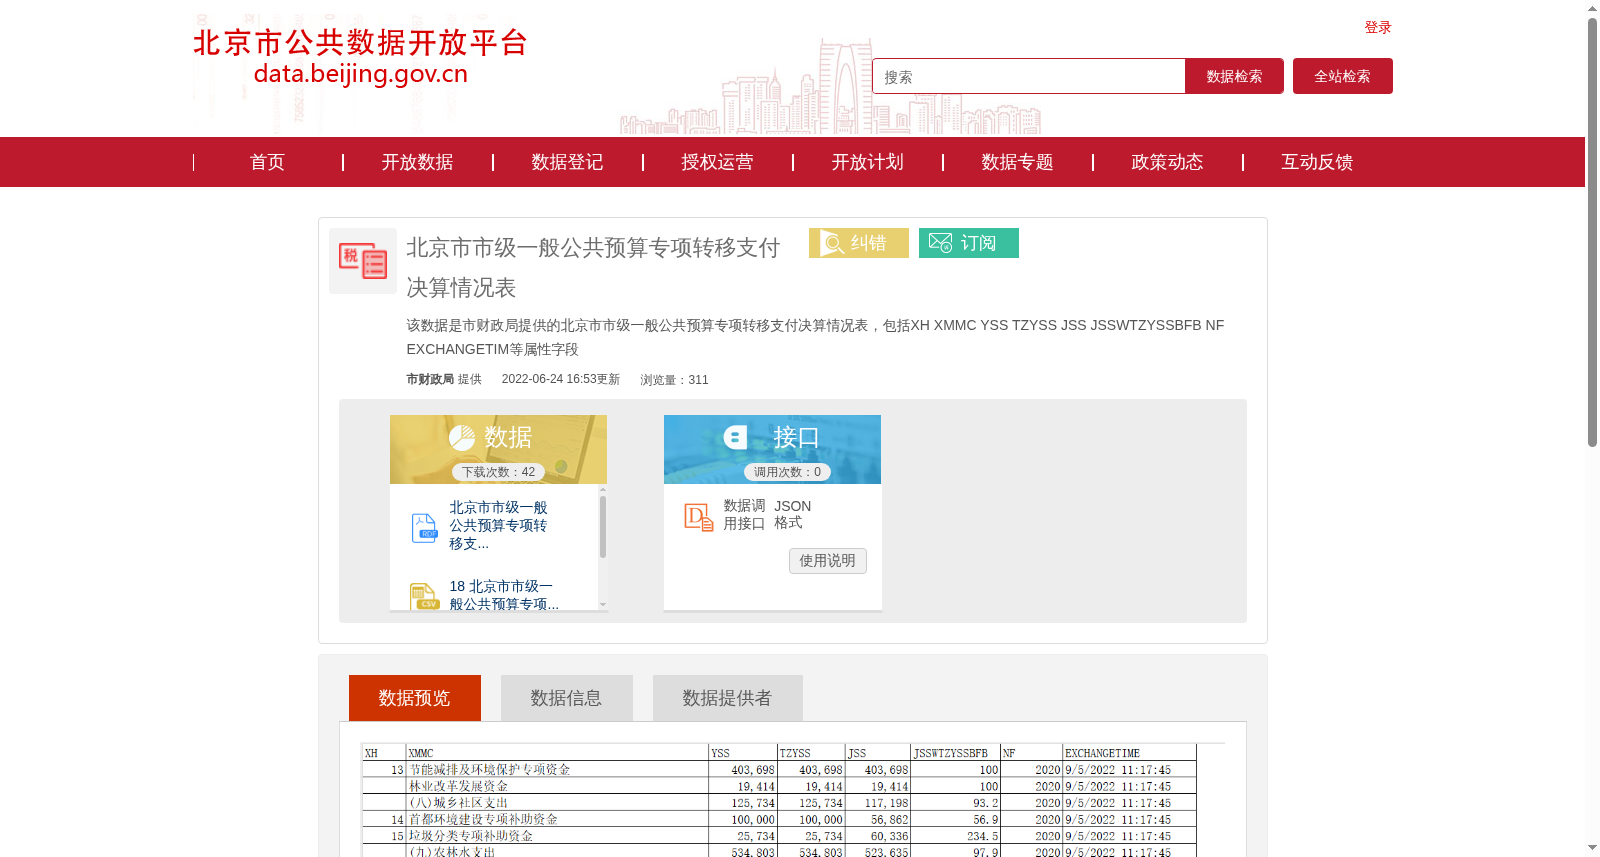Open the PDF file icon for 北京市市级一般
This screenshot has width=1600, height=857.
424,527
